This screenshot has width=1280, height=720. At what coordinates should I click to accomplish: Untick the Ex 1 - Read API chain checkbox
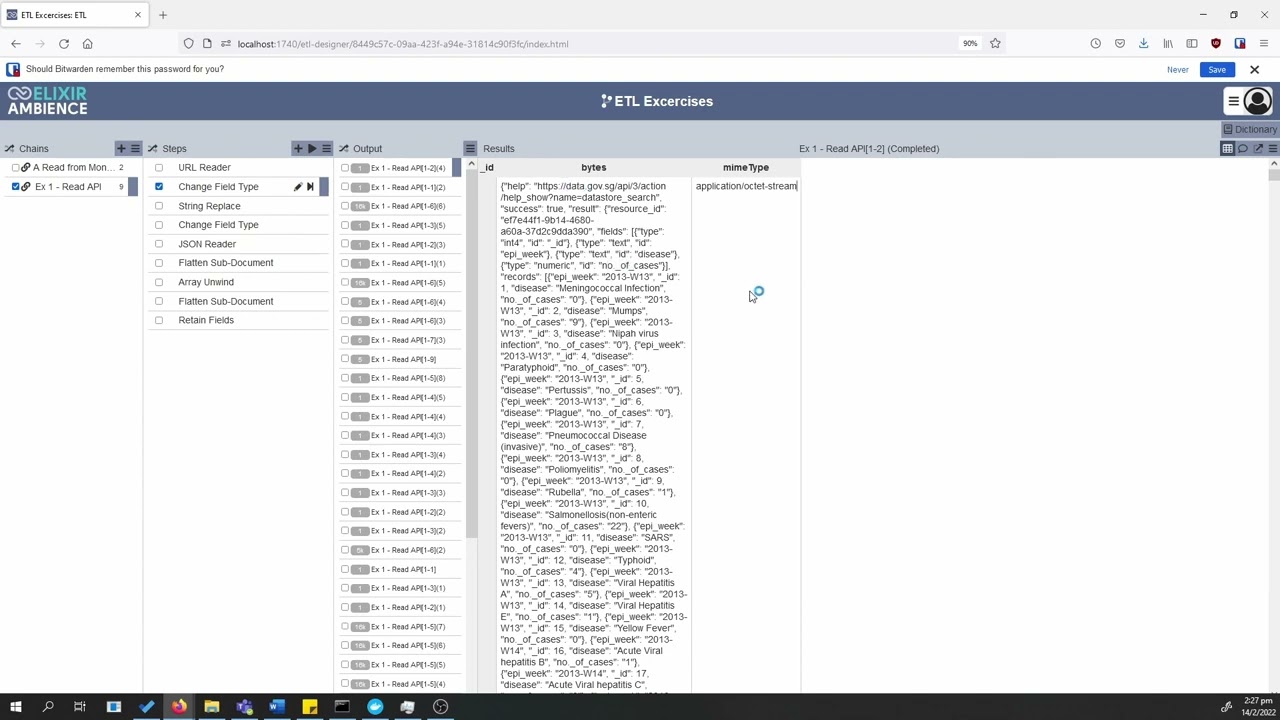(15, 187)
